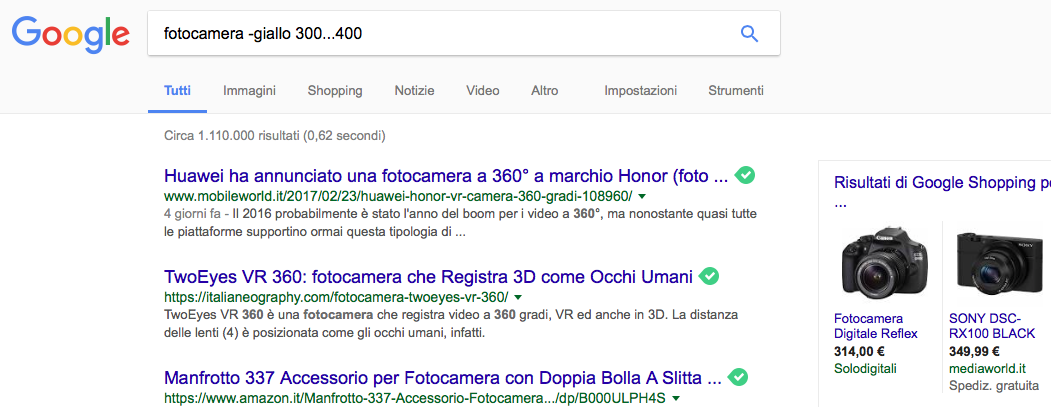Open TwoEyes VR 360 result link
1051x407 pixels.
428,276
